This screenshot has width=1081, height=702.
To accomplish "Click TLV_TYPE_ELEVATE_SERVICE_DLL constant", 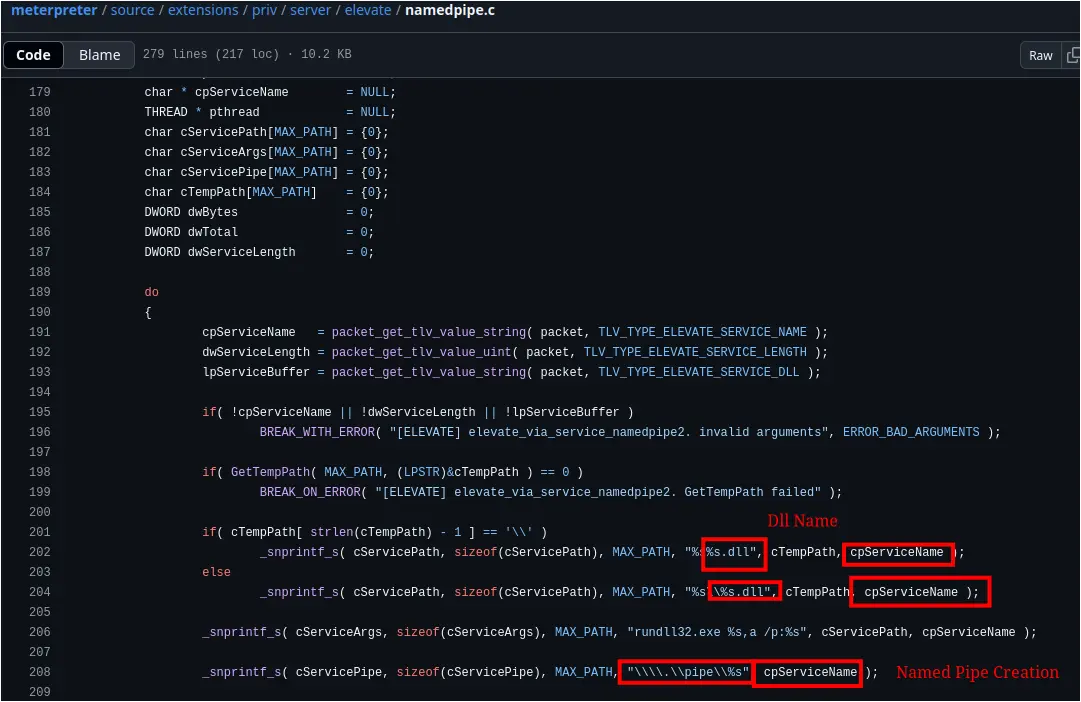I will coord(698,372).
